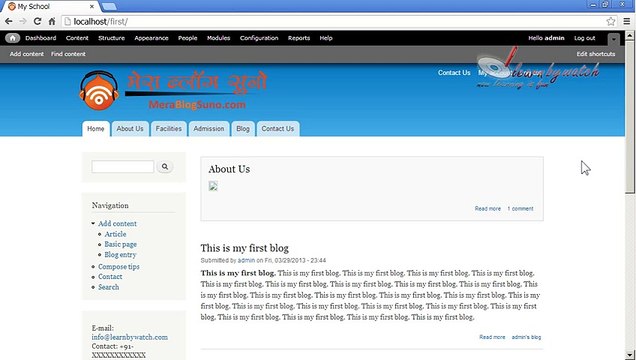Click Read more under first blog

(x=492, y=337)
